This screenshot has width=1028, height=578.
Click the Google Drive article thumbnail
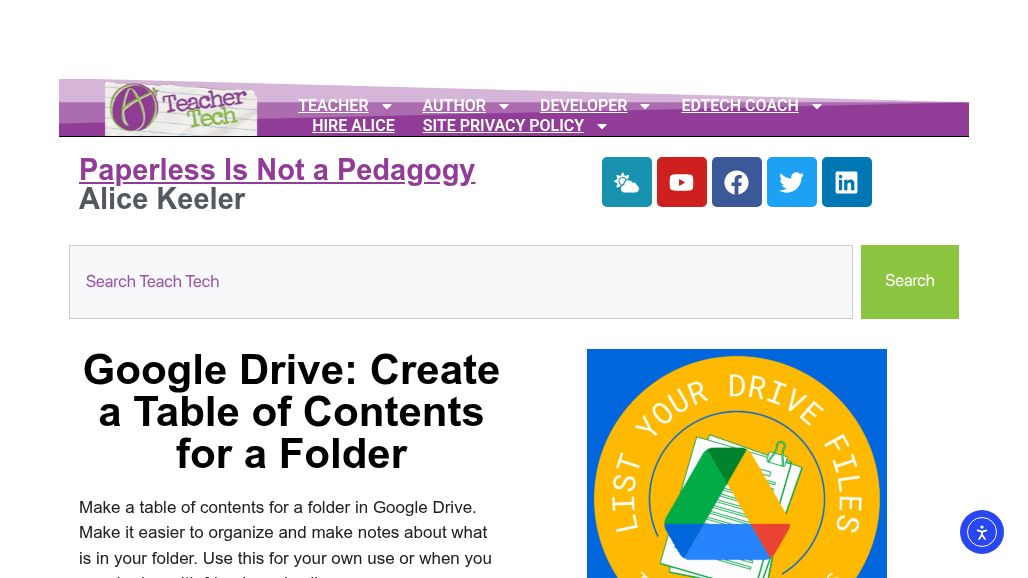pyautogui.click(x=736, y=463)
